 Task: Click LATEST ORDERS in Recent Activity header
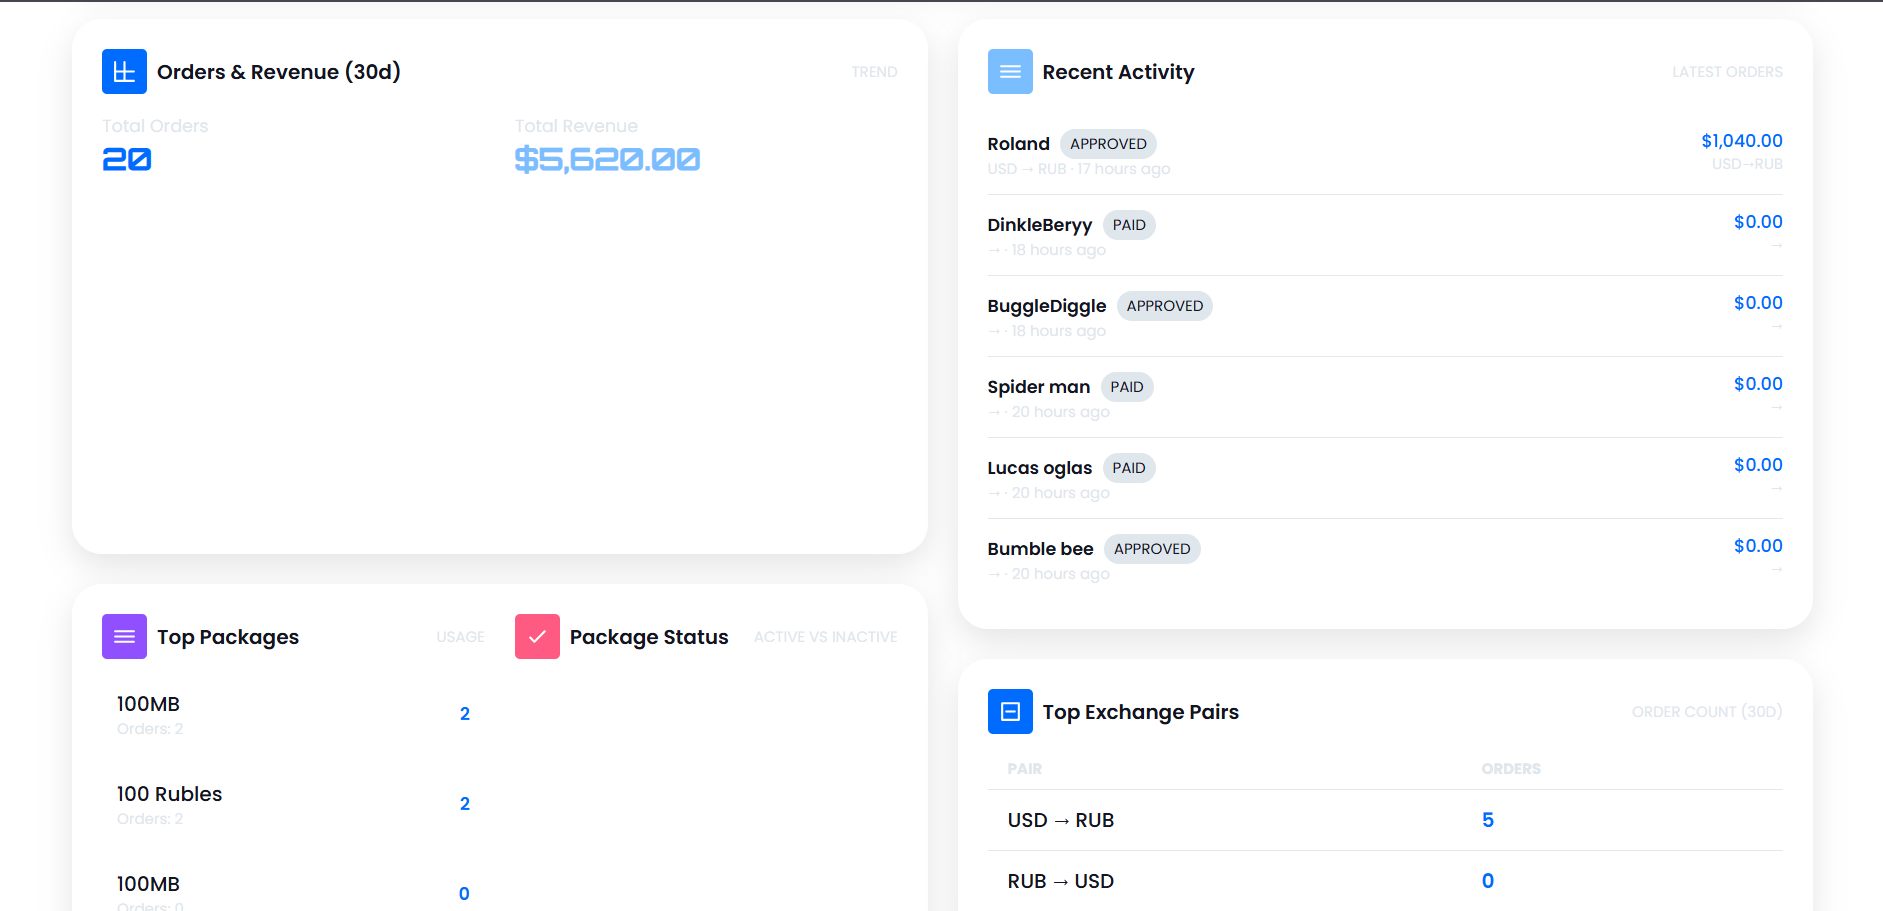click(1727, 71)
